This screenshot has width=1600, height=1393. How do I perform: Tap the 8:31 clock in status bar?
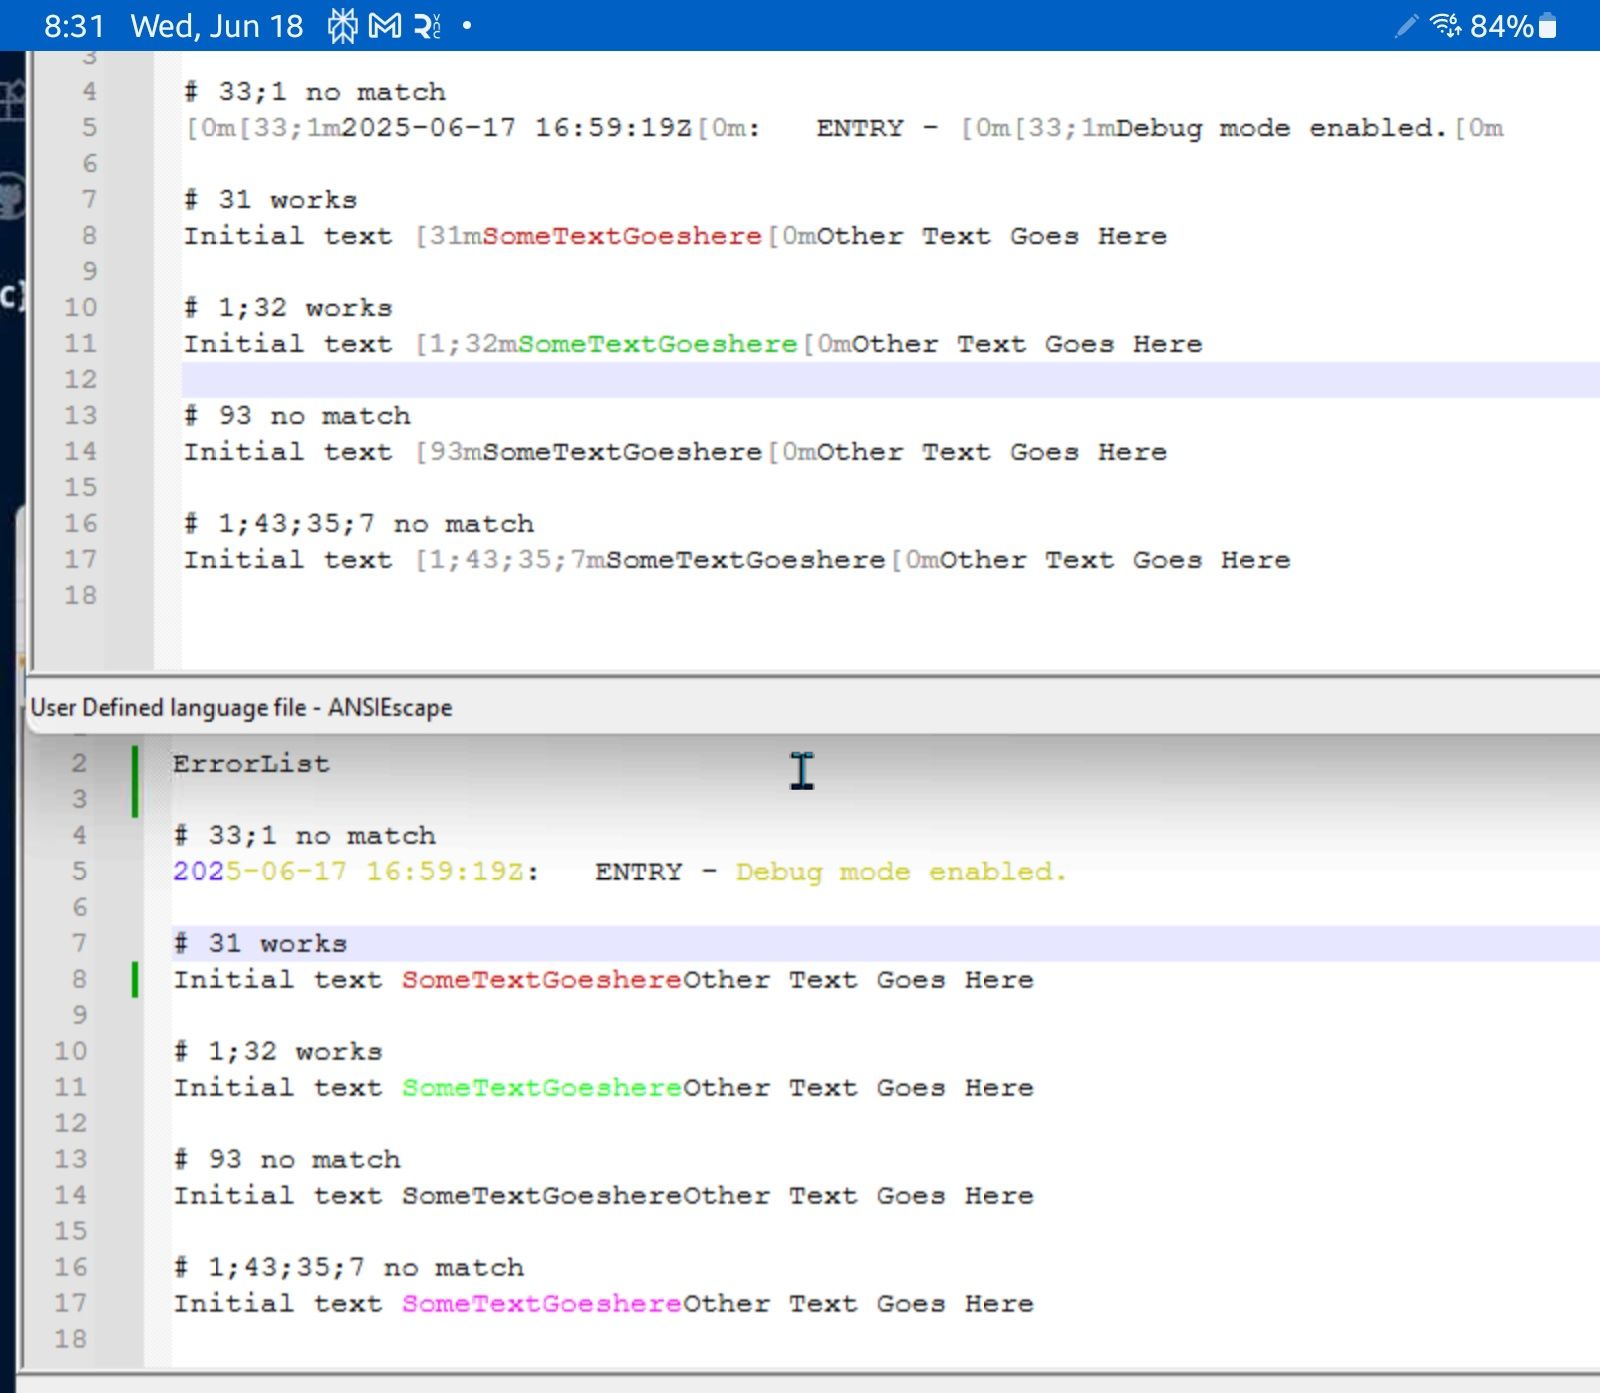74,26
